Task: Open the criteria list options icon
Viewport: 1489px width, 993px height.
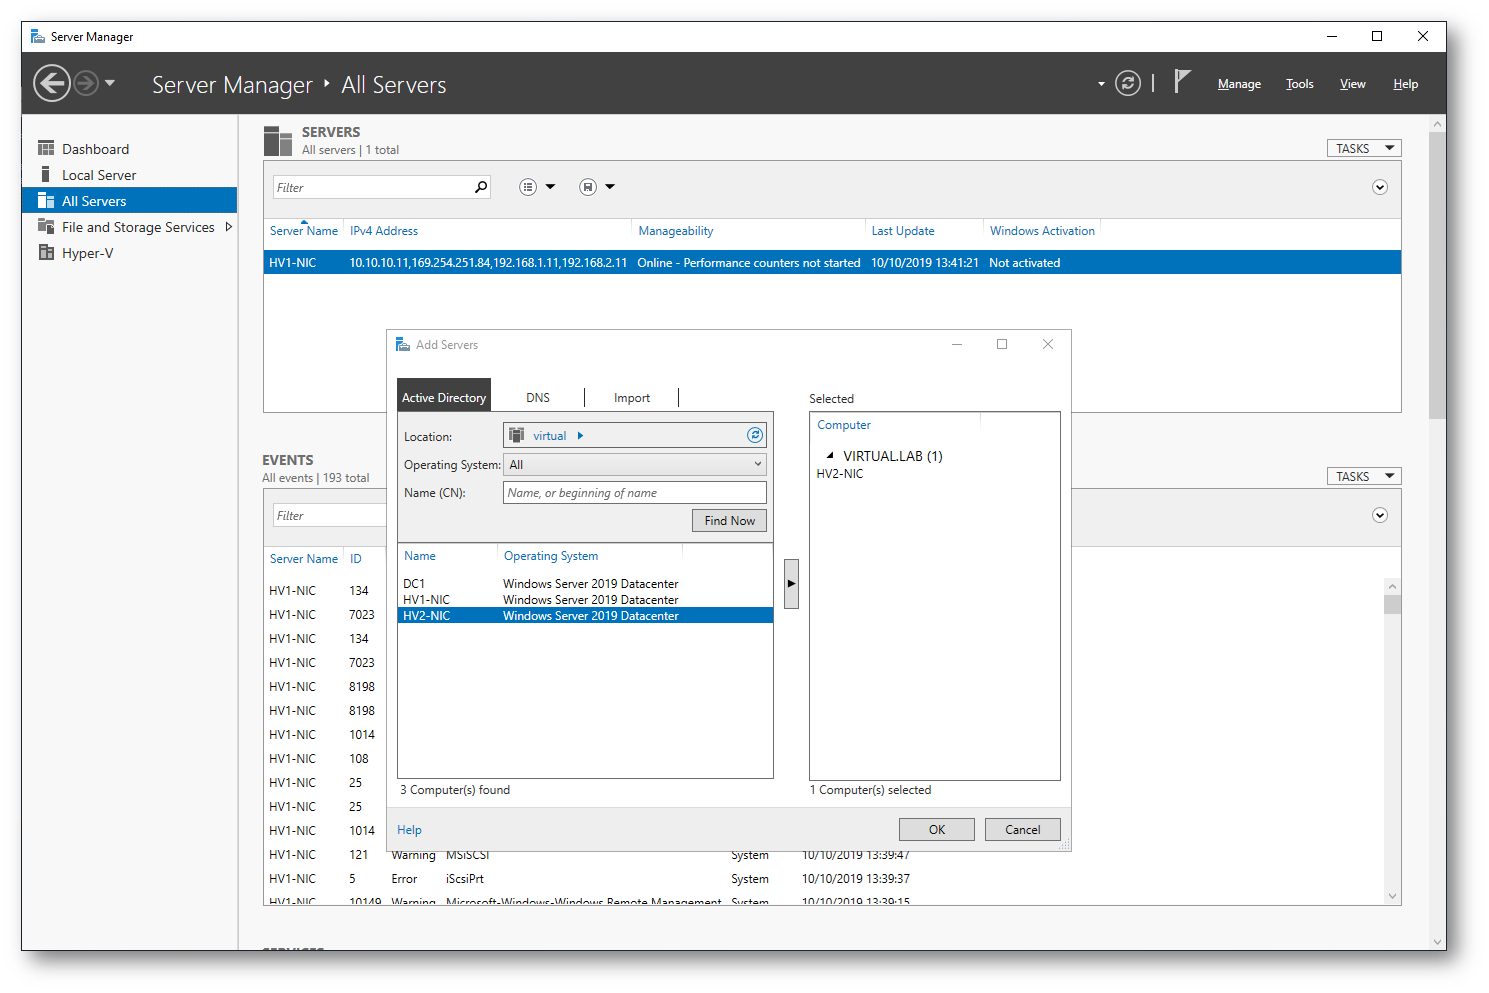Action: (x=528, y=187)
